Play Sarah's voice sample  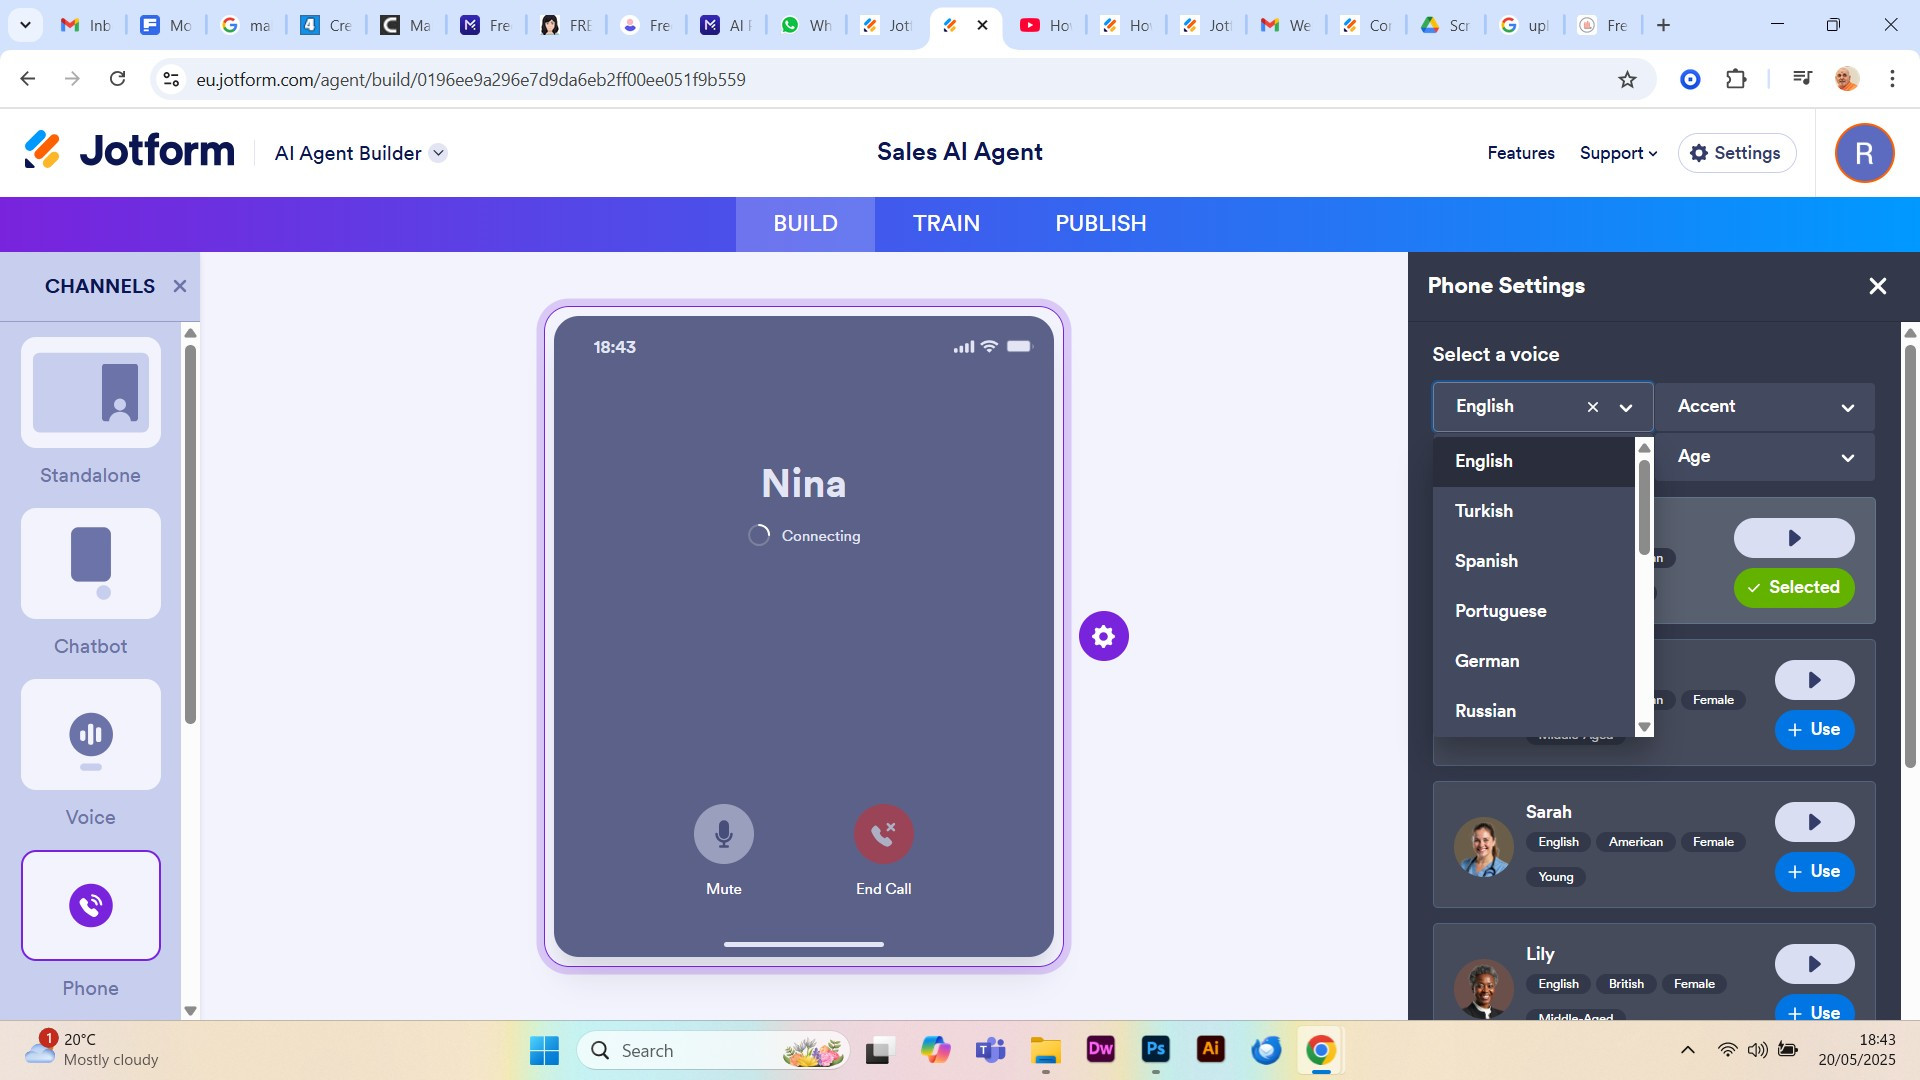[x=1814, y=822]
